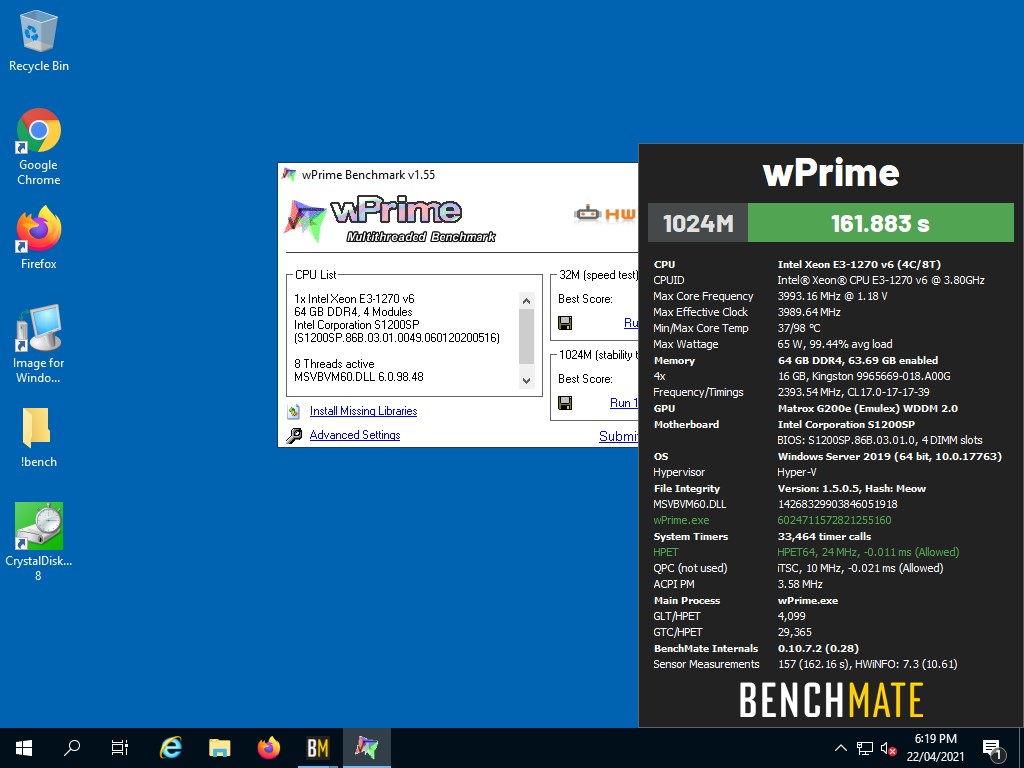Click the CPU List scroll up arrow
This screenshot has width=1024, height=768.
click(x=526, y=300)
